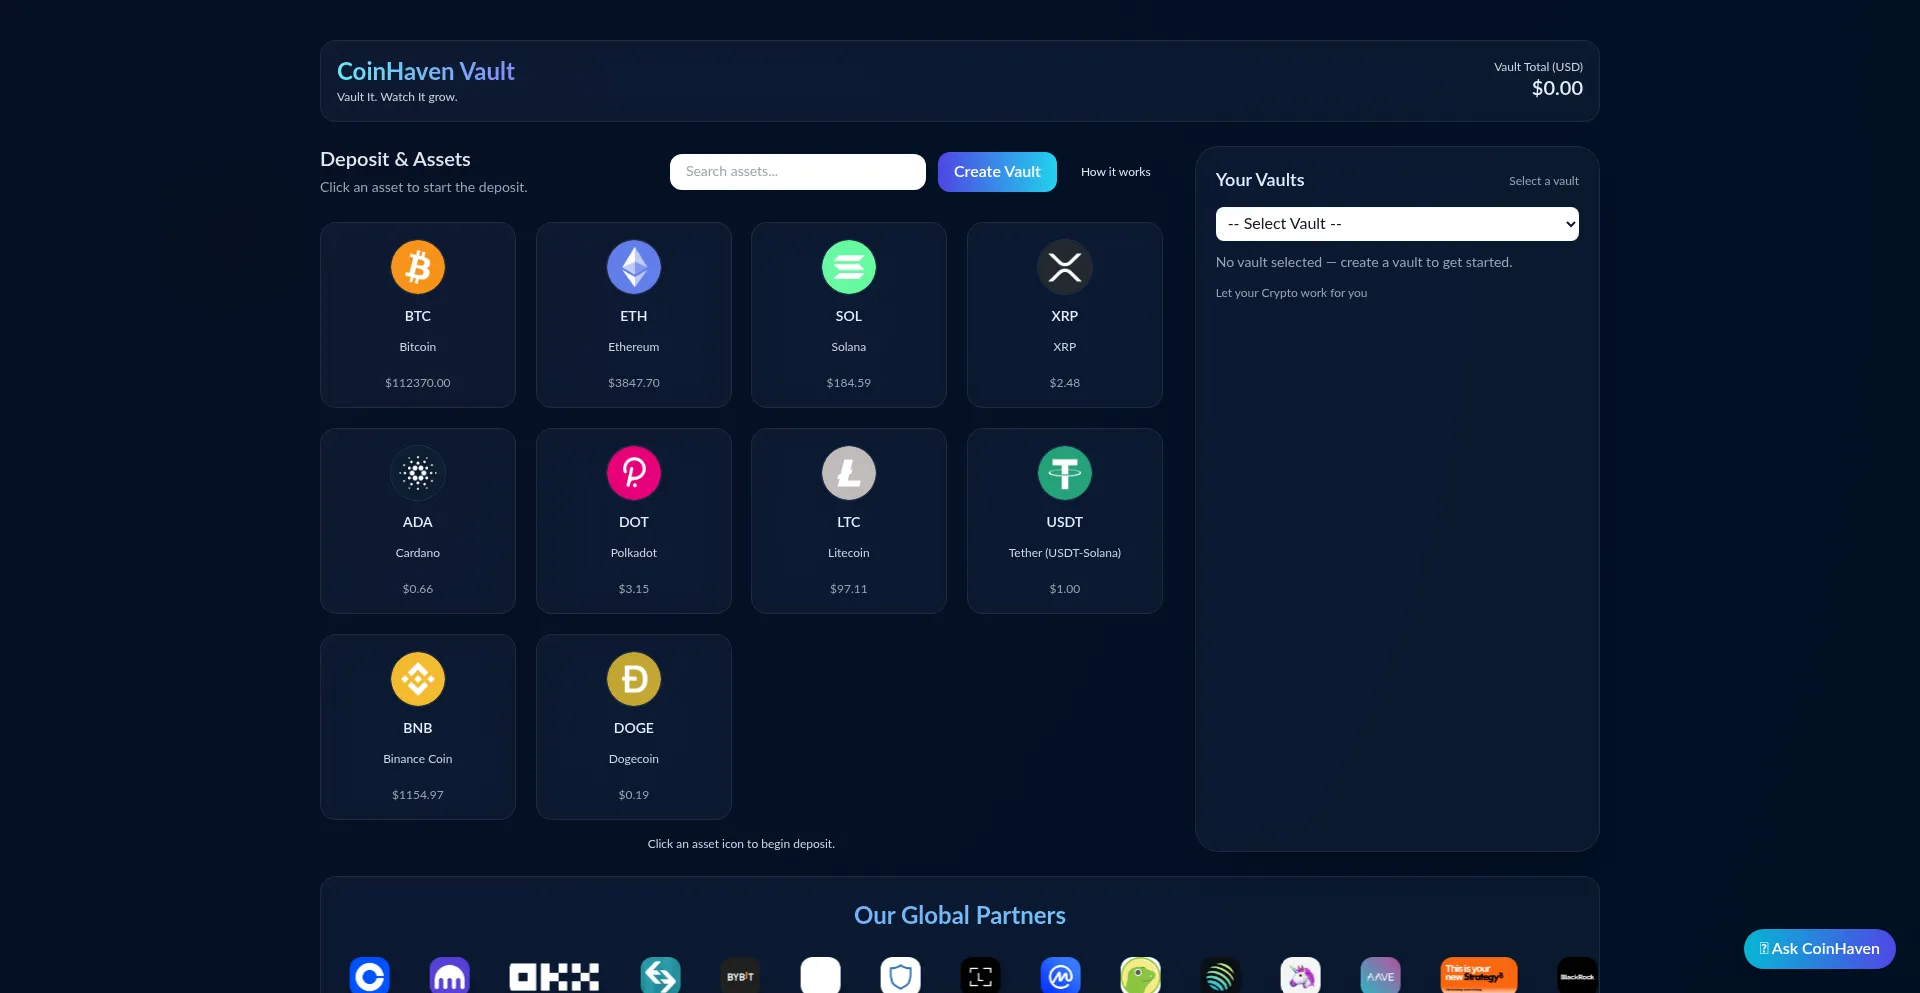Click the SOL price $184.59
The image size is (1920, 993).
tap(849, 383)
